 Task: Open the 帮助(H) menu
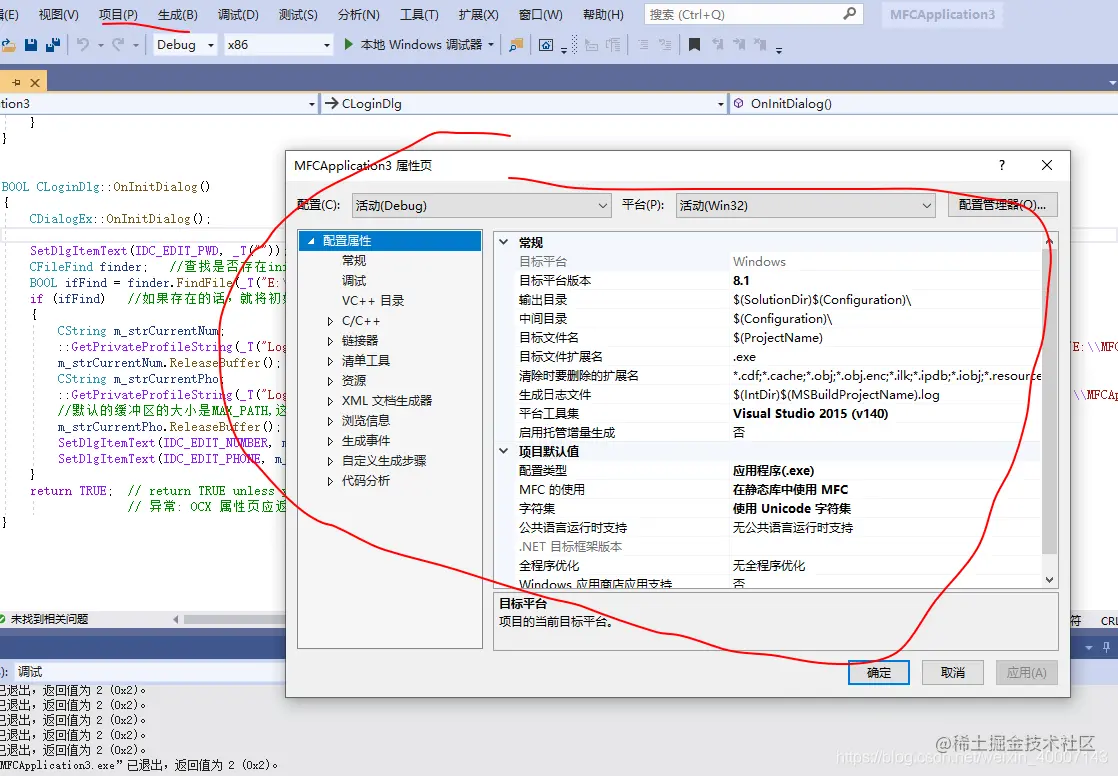[603, 14]
